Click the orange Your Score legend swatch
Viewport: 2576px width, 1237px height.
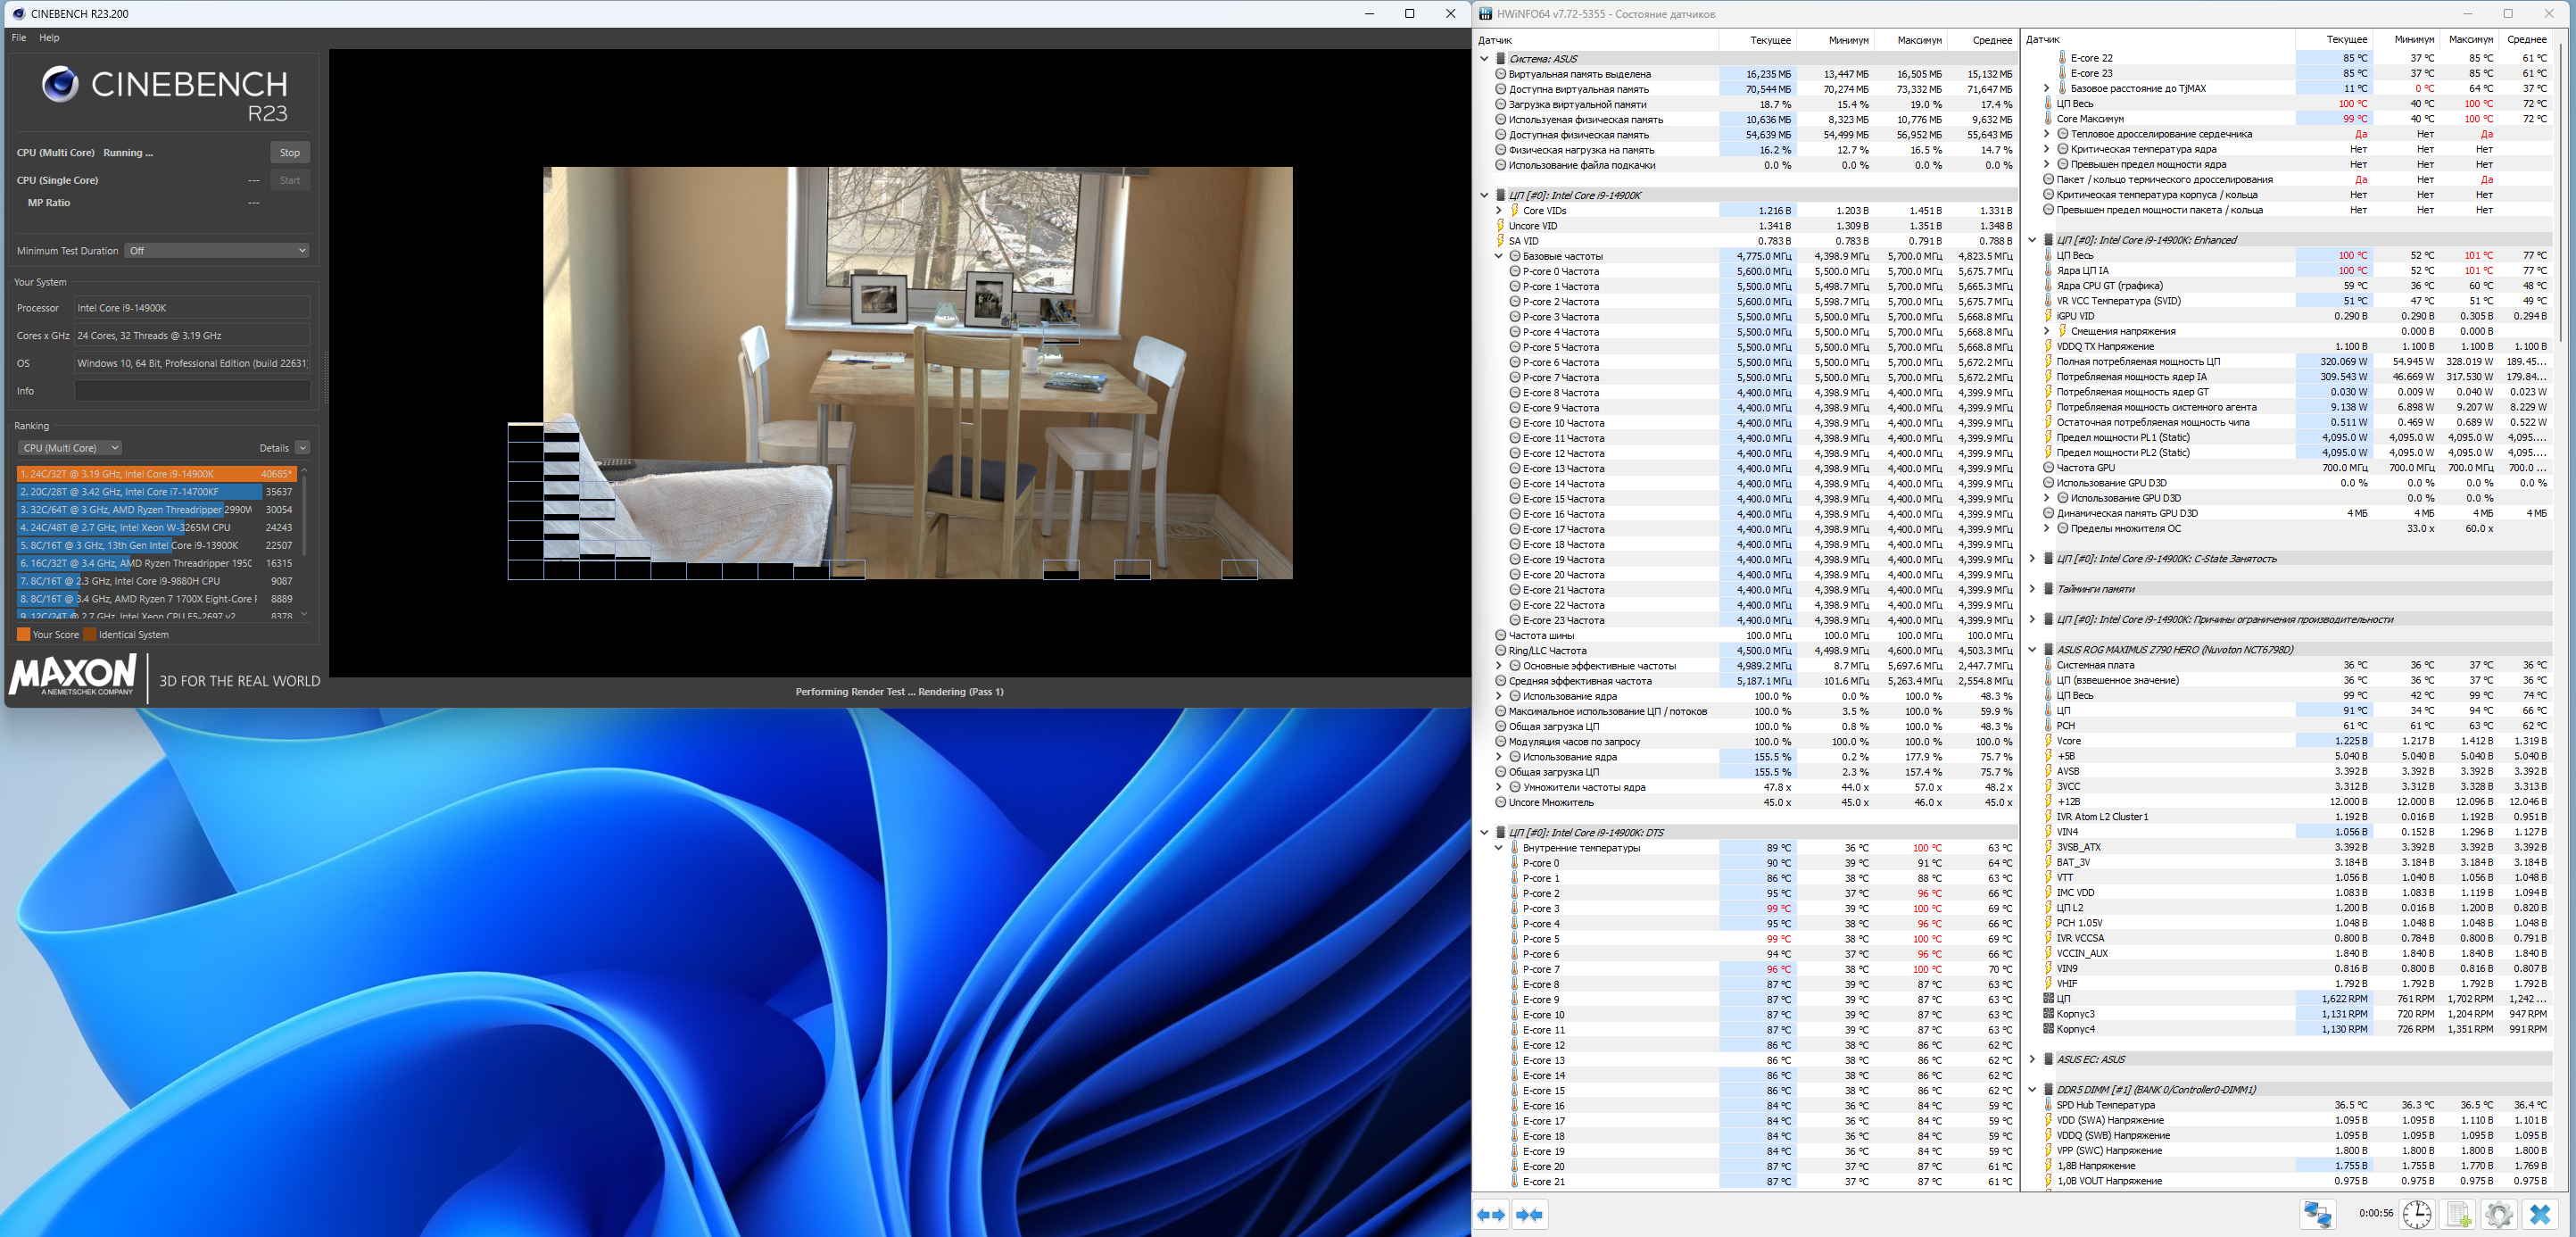tap(23, 634)
